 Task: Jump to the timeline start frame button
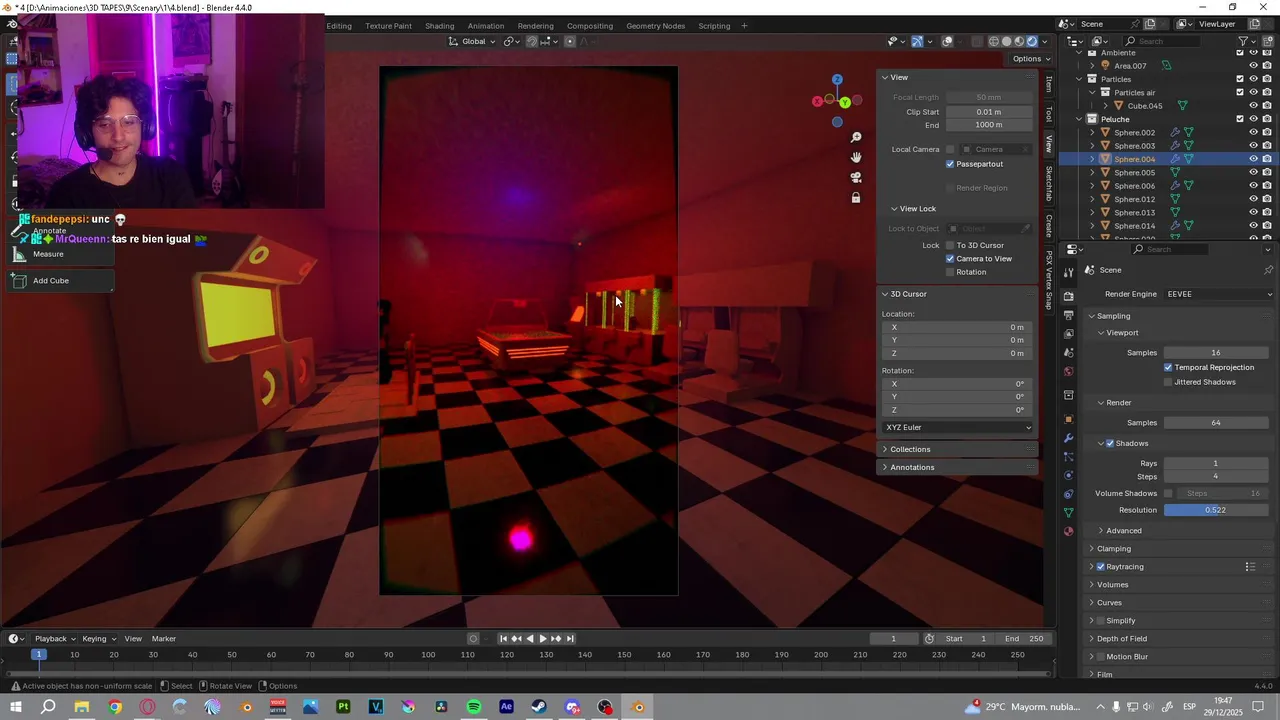click(503, 639)
